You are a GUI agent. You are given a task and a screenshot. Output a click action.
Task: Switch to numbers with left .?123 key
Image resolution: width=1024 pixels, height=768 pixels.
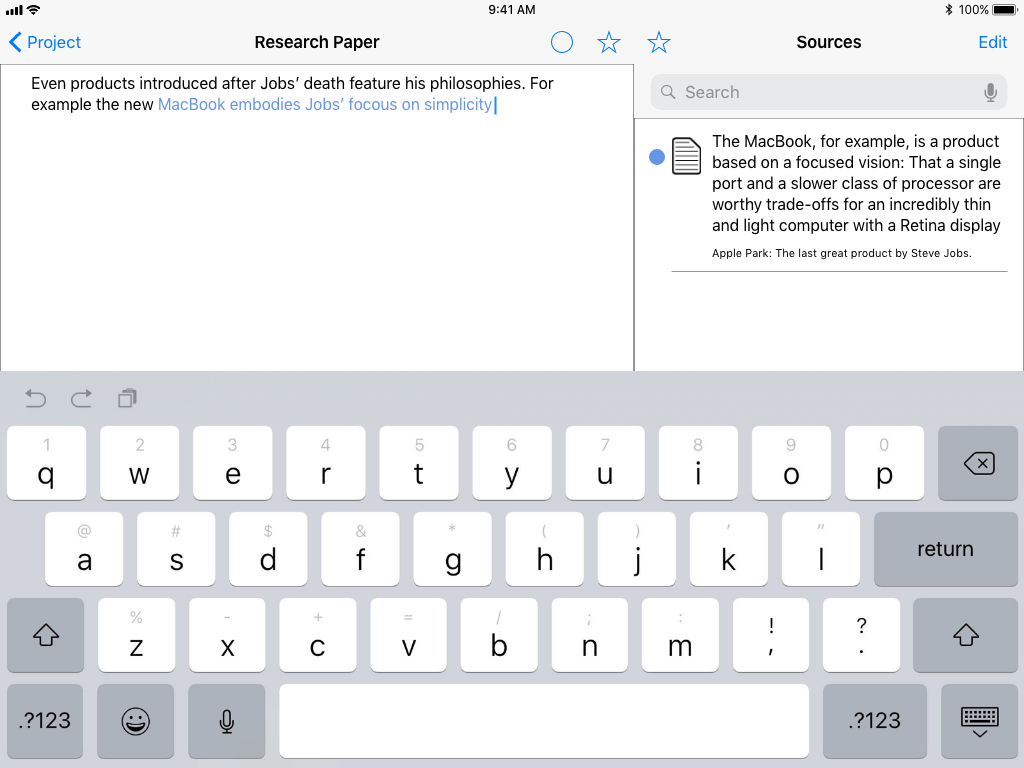click(45, 720)
